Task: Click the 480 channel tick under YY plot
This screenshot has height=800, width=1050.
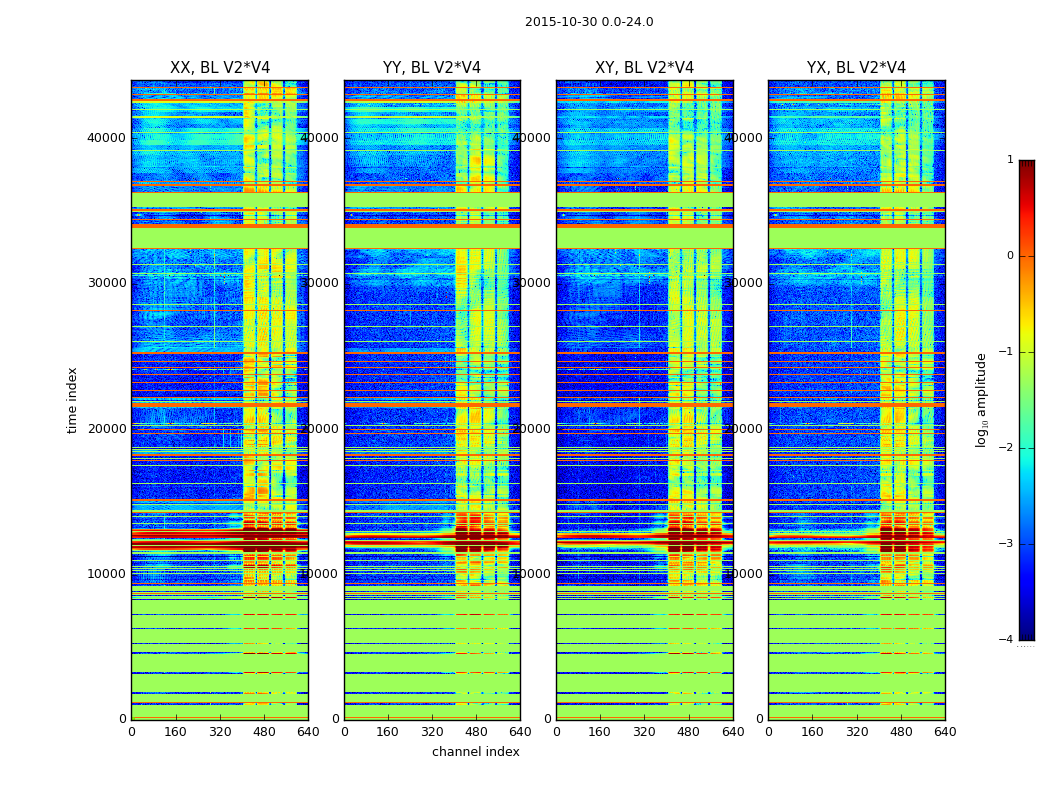Action: pos(476,732)
